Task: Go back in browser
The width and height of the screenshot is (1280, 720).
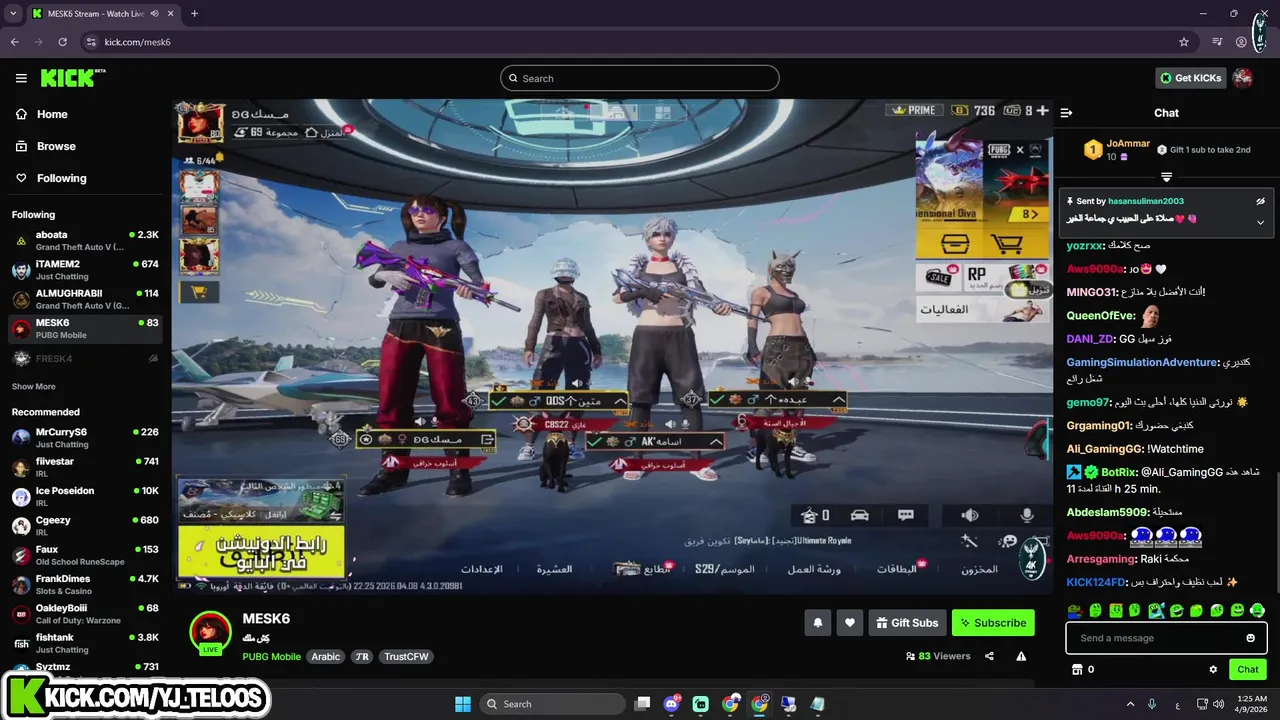Action: click(14, 42)
